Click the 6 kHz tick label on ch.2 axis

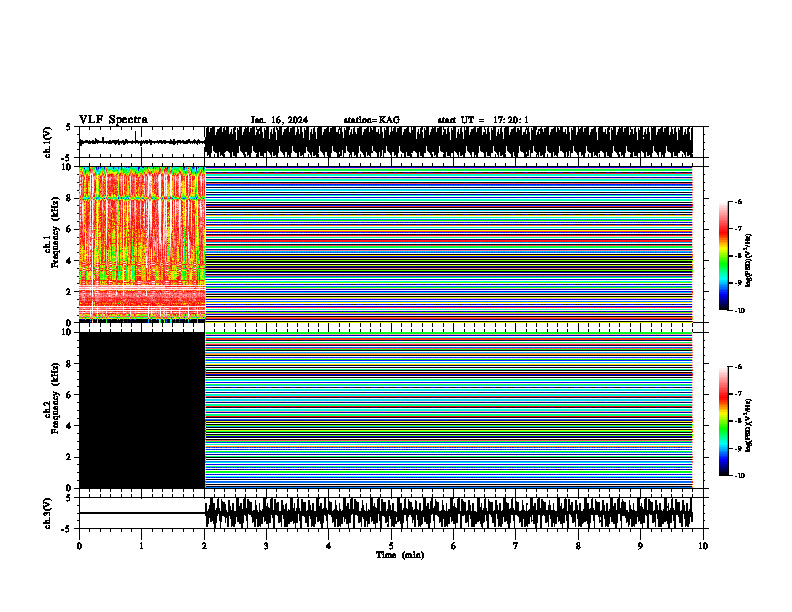click(70, 395)
